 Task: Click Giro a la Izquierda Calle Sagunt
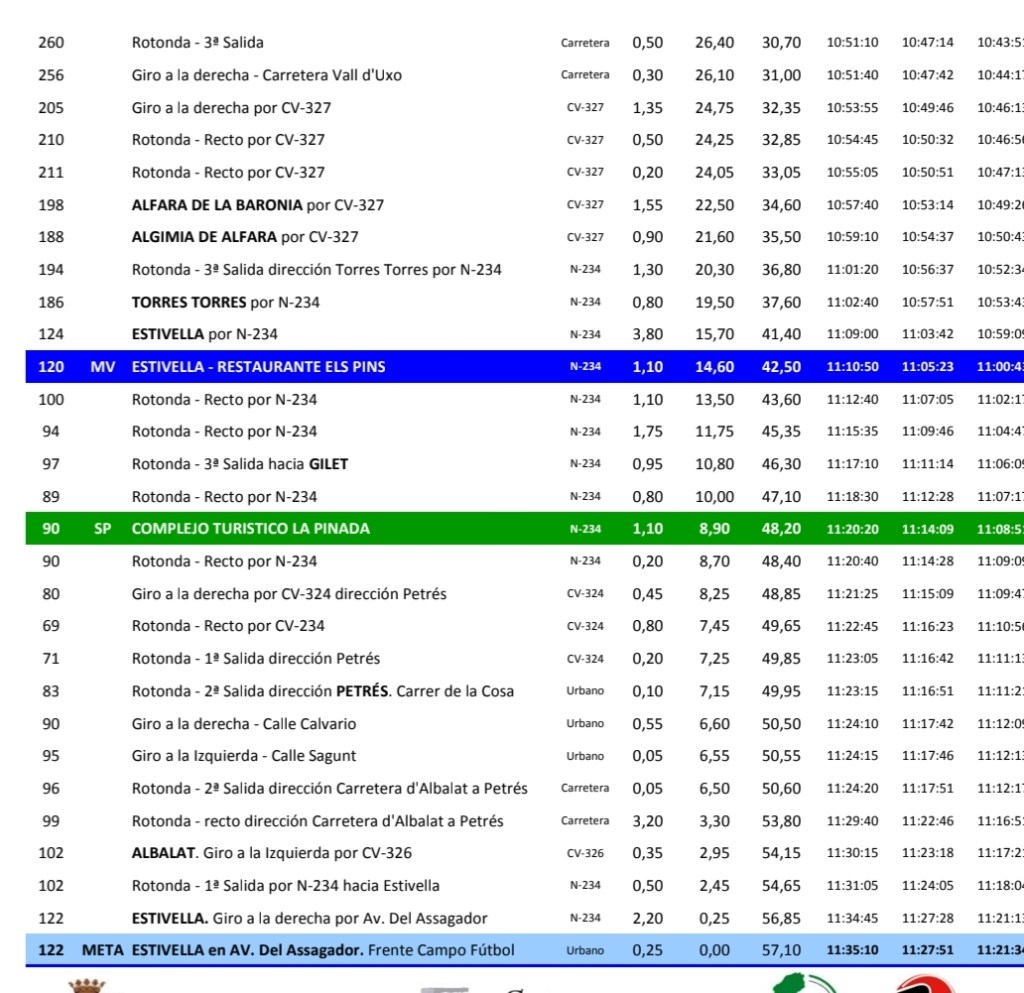244,756
